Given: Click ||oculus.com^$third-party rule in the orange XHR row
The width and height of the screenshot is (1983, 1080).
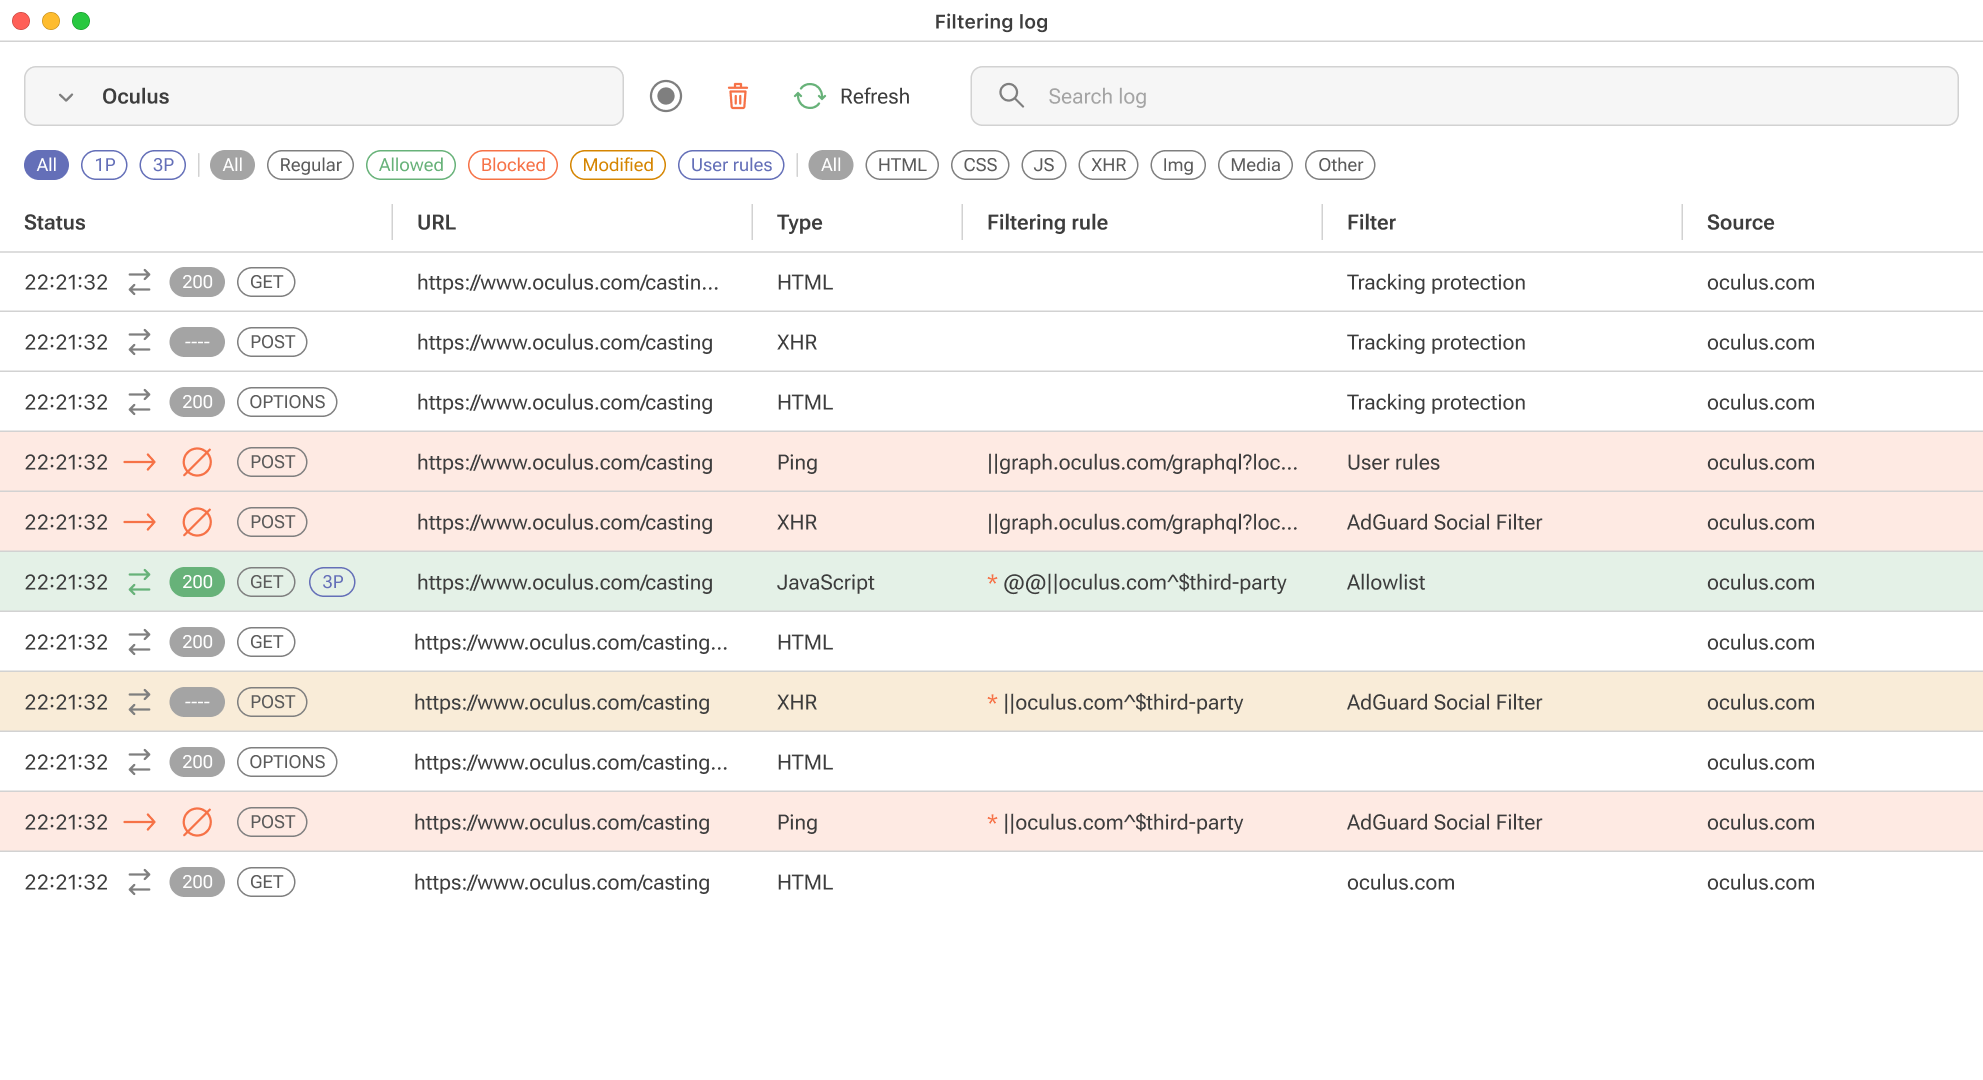Looking at the screenshot, I should point(1123,702).
